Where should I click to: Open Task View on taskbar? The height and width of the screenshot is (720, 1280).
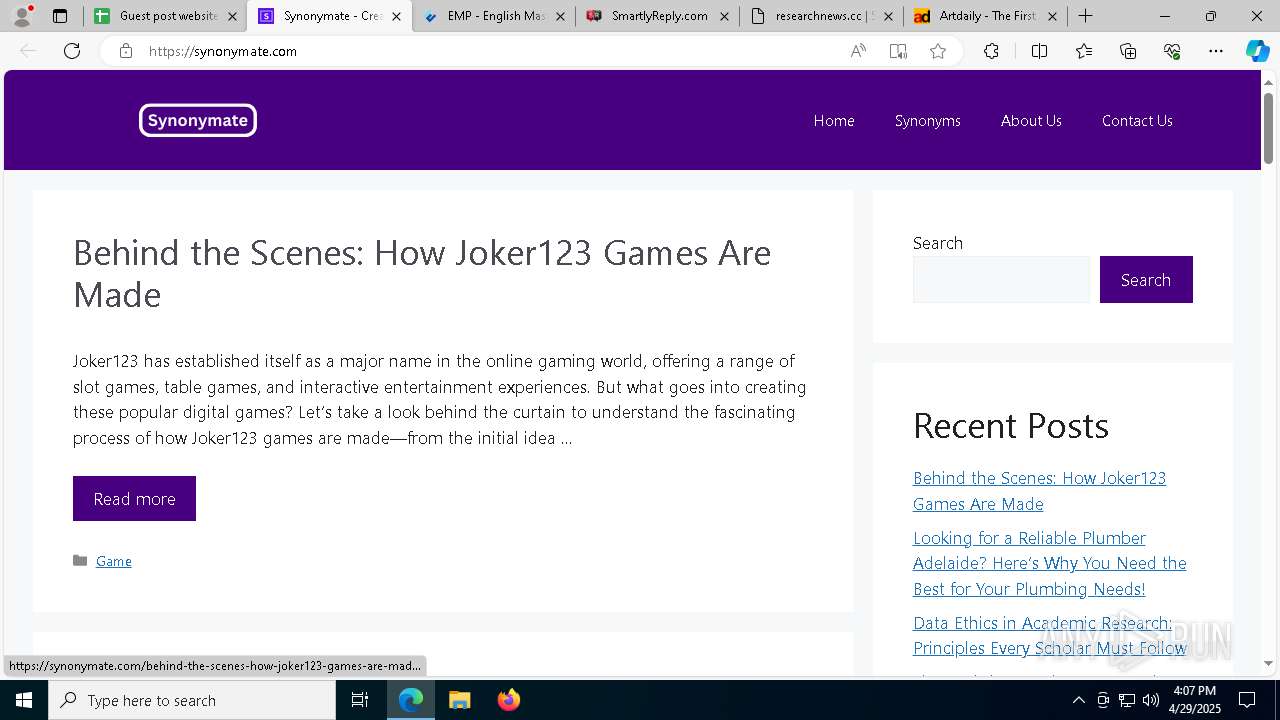click(360, 700)
